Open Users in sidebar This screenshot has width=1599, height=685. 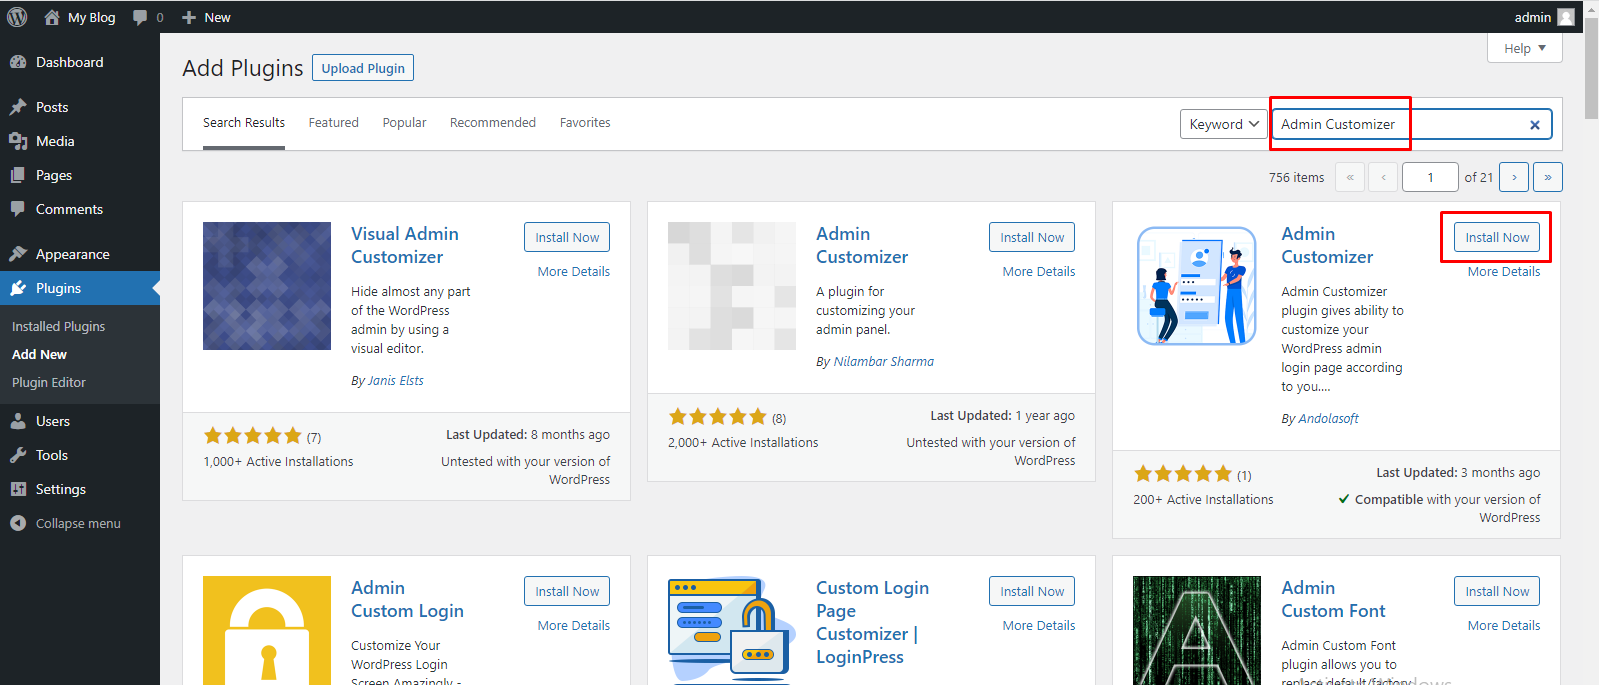pos(53,421)
